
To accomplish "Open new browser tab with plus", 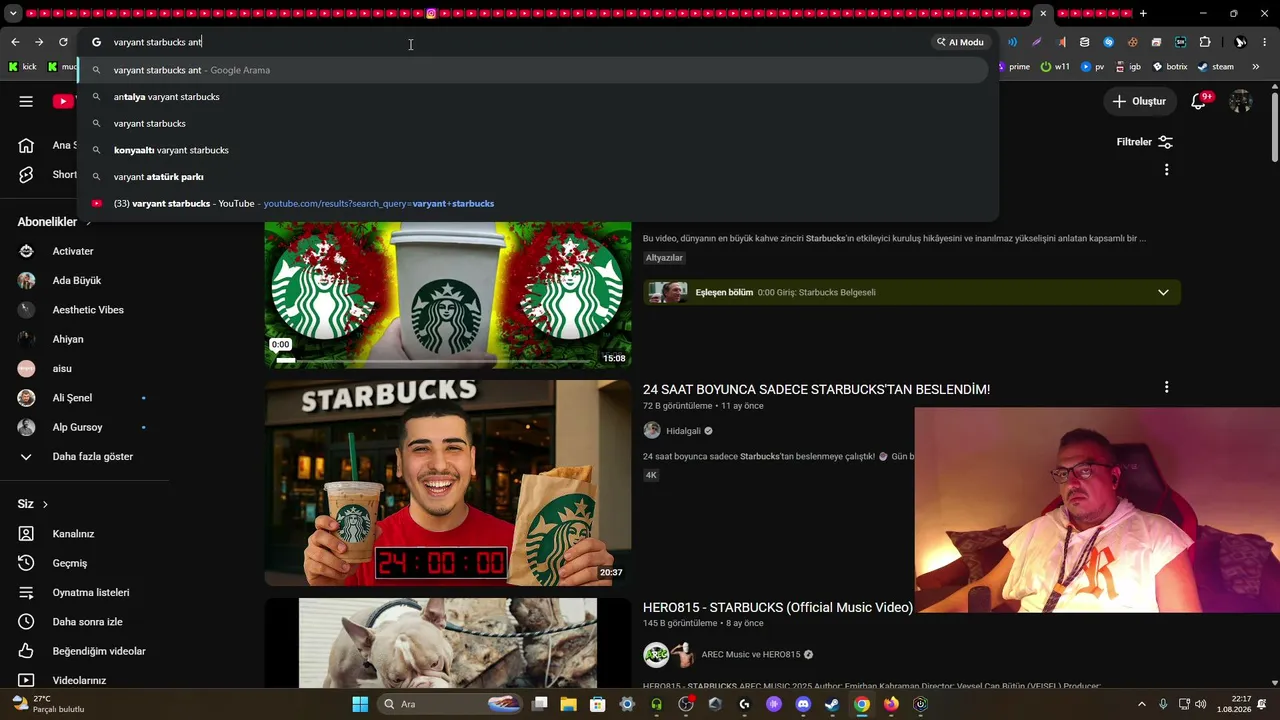I will click(1143, 13).
